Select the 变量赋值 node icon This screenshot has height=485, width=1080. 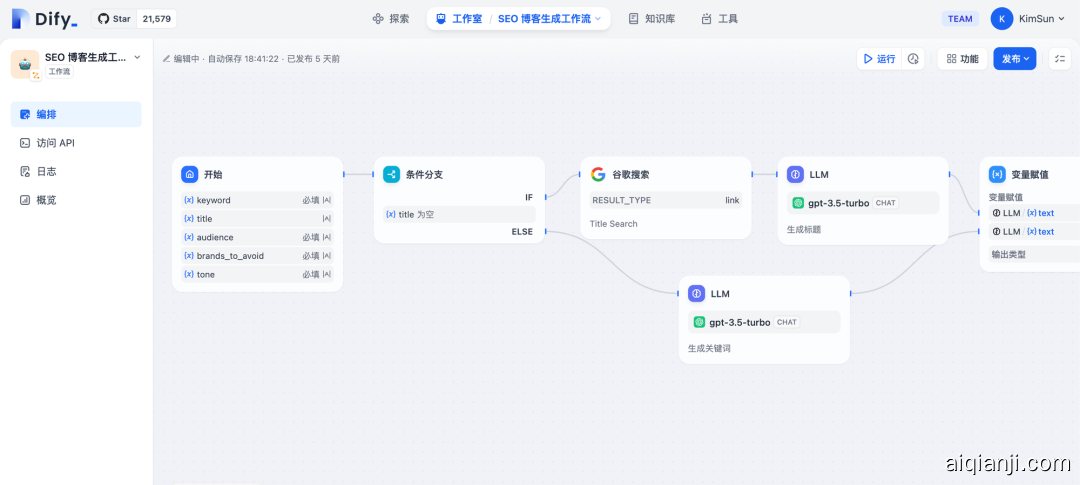(x=997, y=174)
